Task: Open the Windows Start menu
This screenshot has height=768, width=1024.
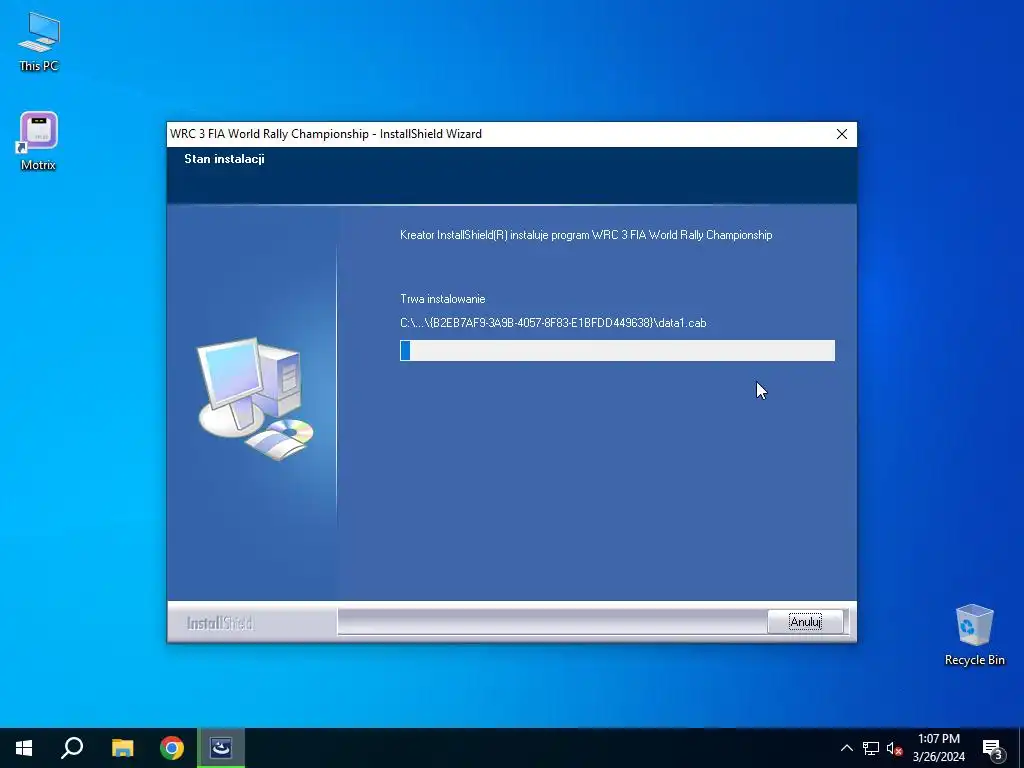Action: (24, 748)
